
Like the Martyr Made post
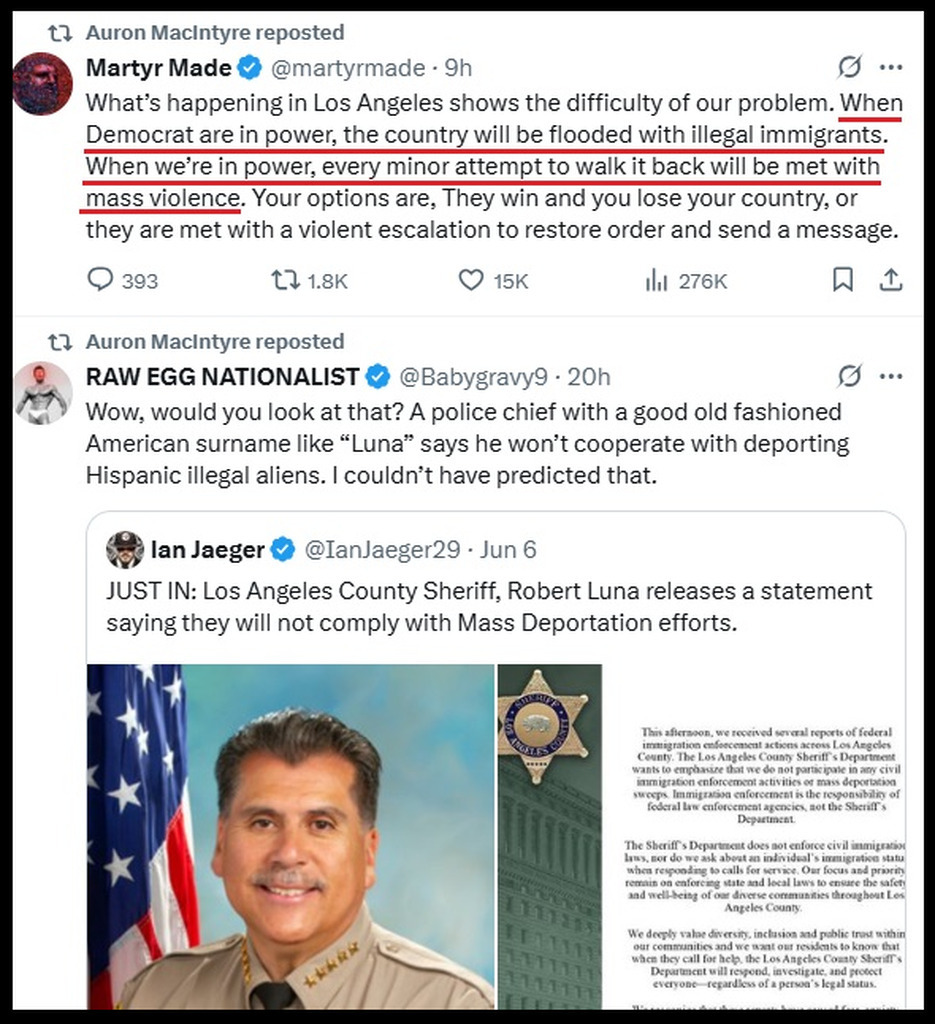[471, 281]
